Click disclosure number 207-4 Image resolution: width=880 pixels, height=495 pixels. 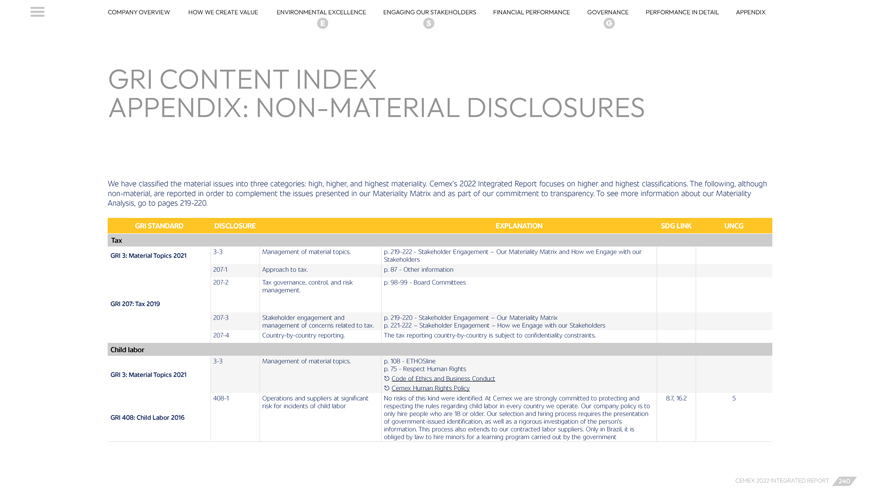[x=221, y=336]
